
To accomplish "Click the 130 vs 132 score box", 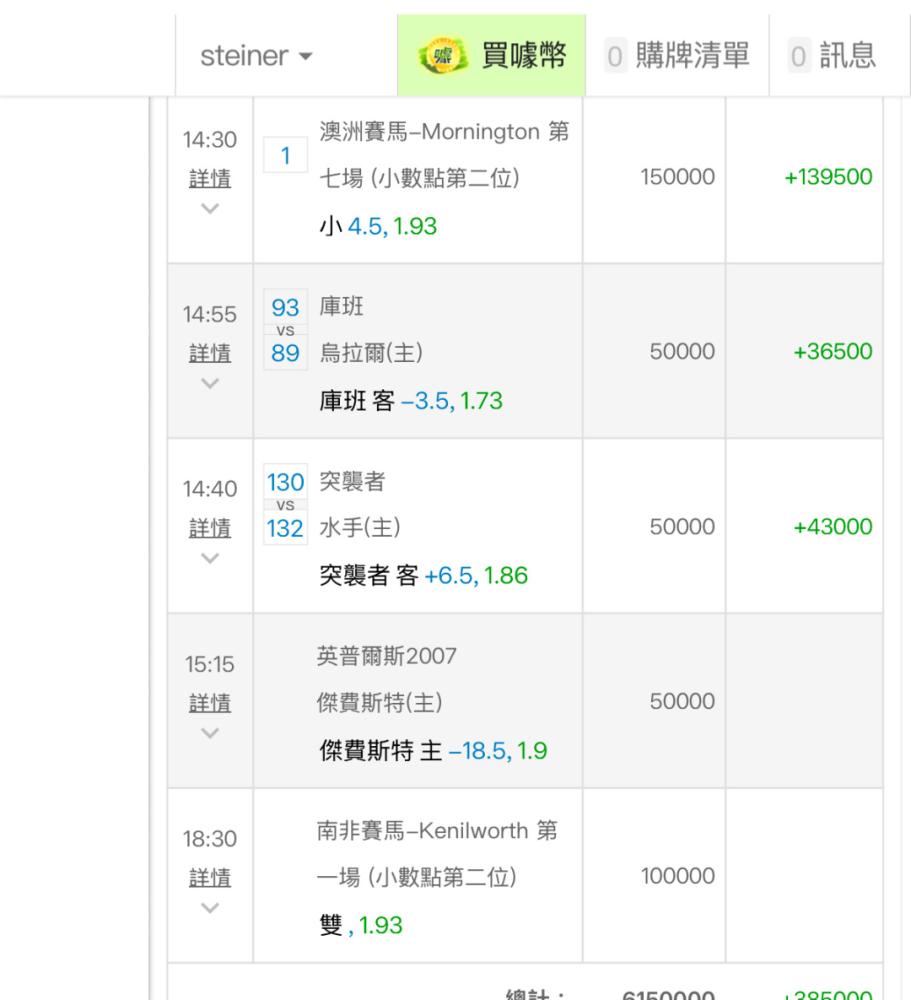I will (285, 505).
